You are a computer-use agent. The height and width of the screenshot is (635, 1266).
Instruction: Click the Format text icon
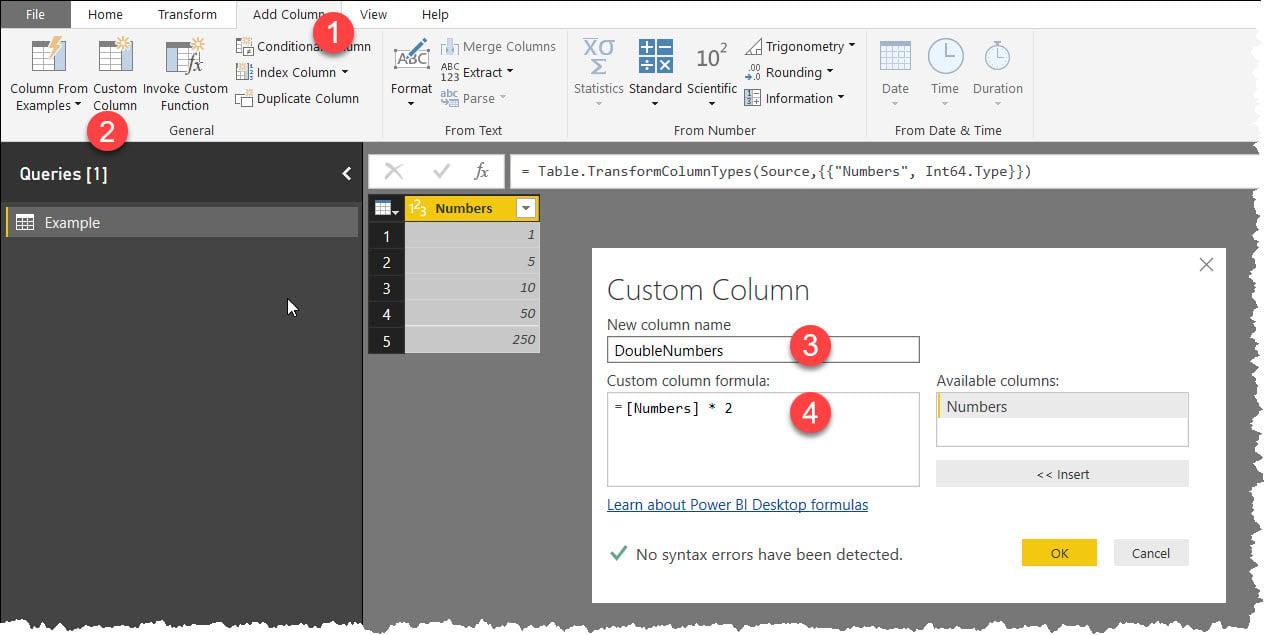tap(411, 57)
